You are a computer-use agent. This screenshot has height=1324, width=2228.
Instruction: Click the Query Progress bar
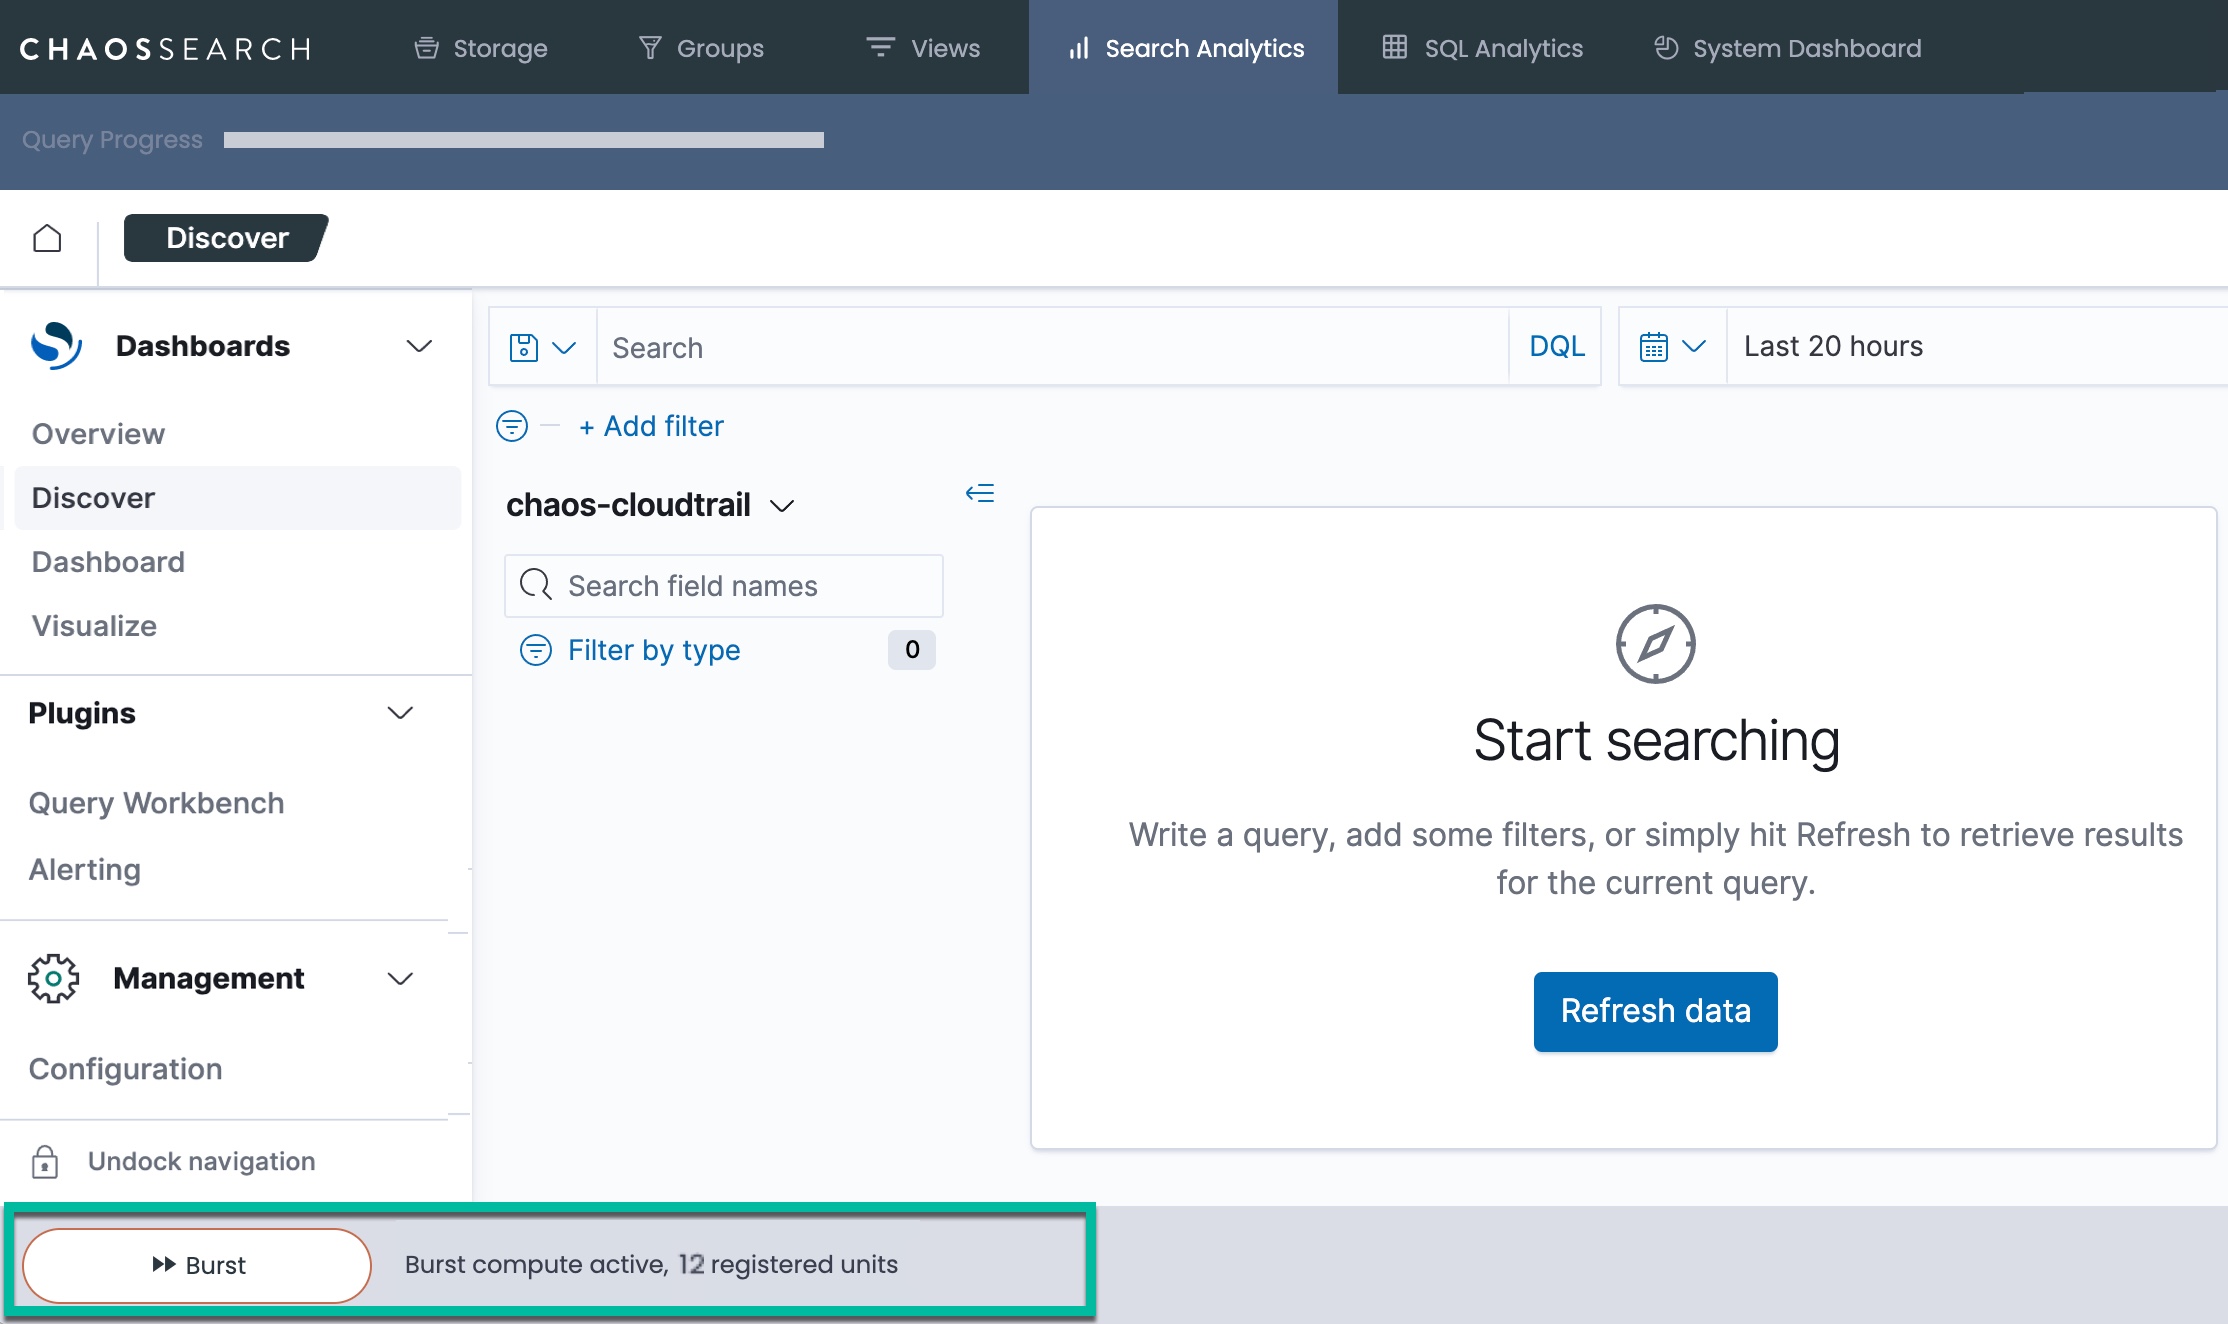(523, 140)
